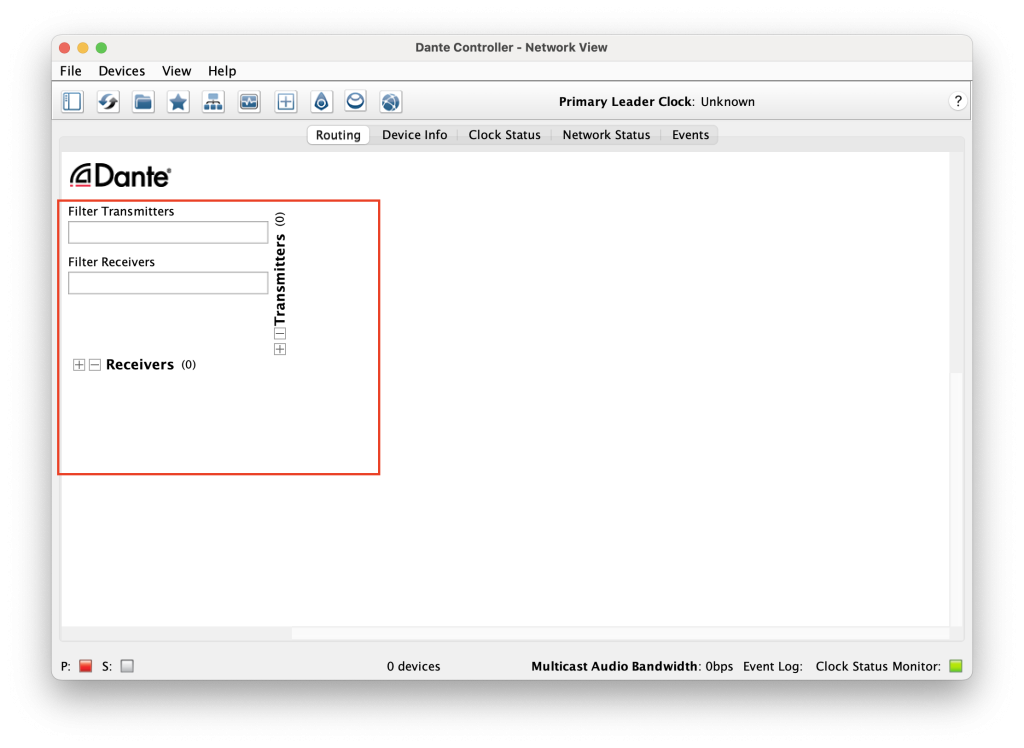
Task: Click the Dante logo
Action: (x=121, y=175)
